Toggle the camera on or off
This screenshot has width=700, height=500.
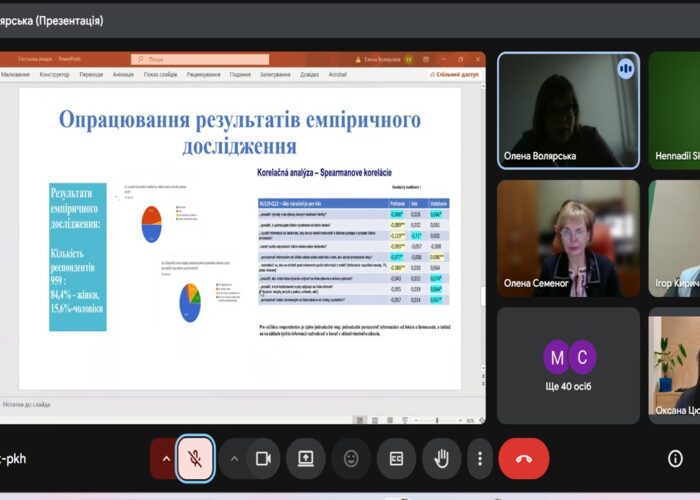tap(264, 459)
